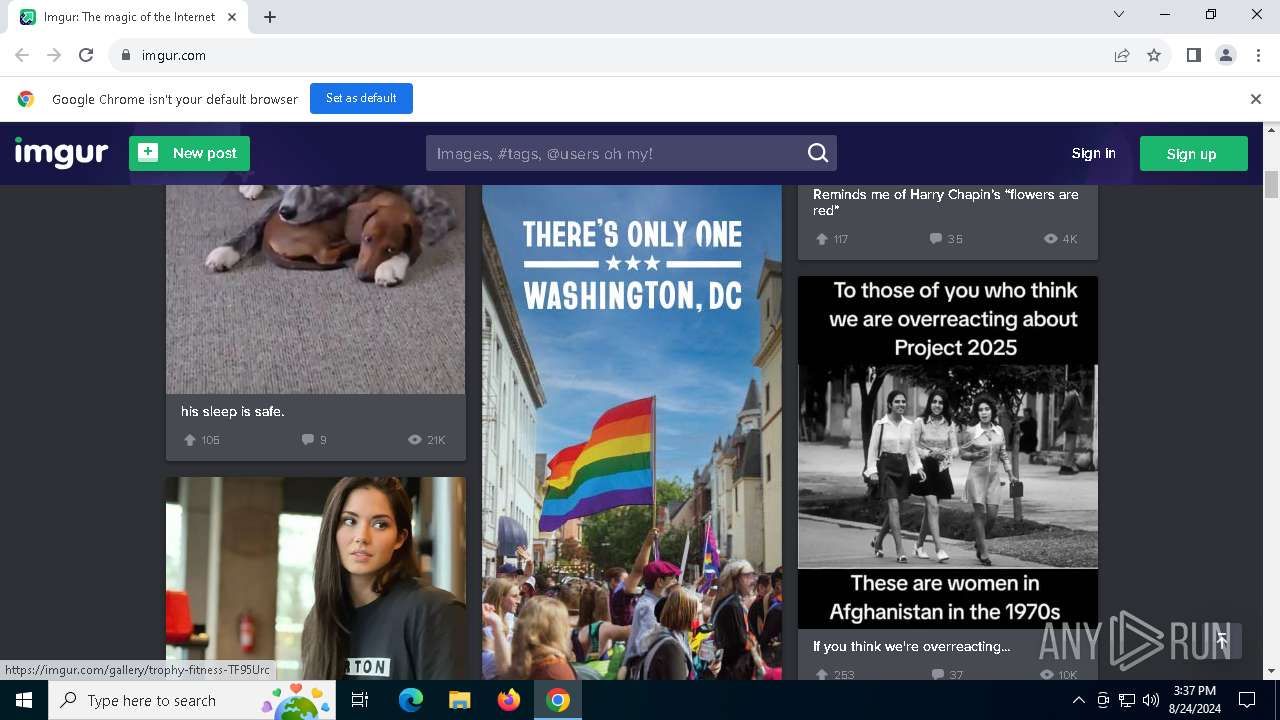Open the network icon in system tray
This screenshot has height=720, width=1280.
[1127, 700]
